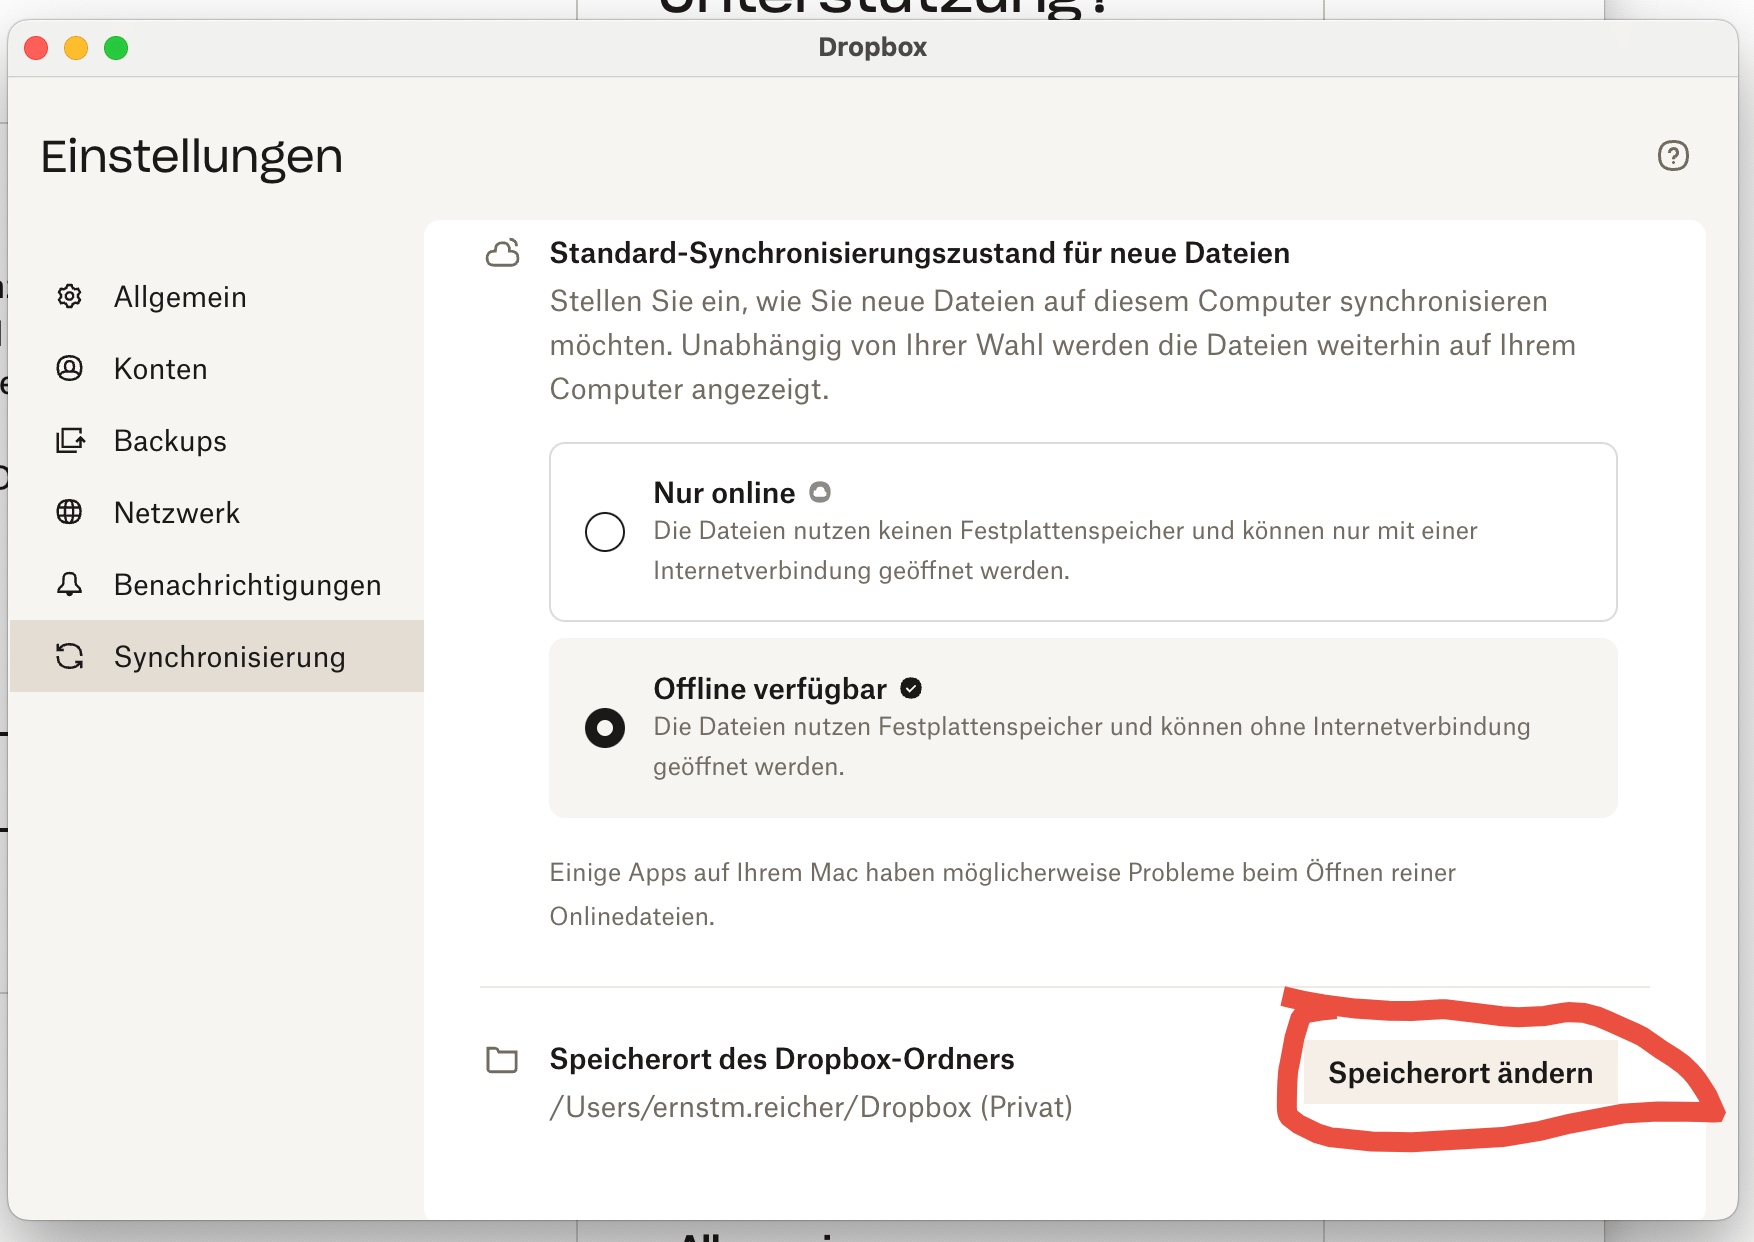The height and width of the screenshot is (1242, 1754).
Task: Open the Allgemein settings section
Action: coord(217,297)
